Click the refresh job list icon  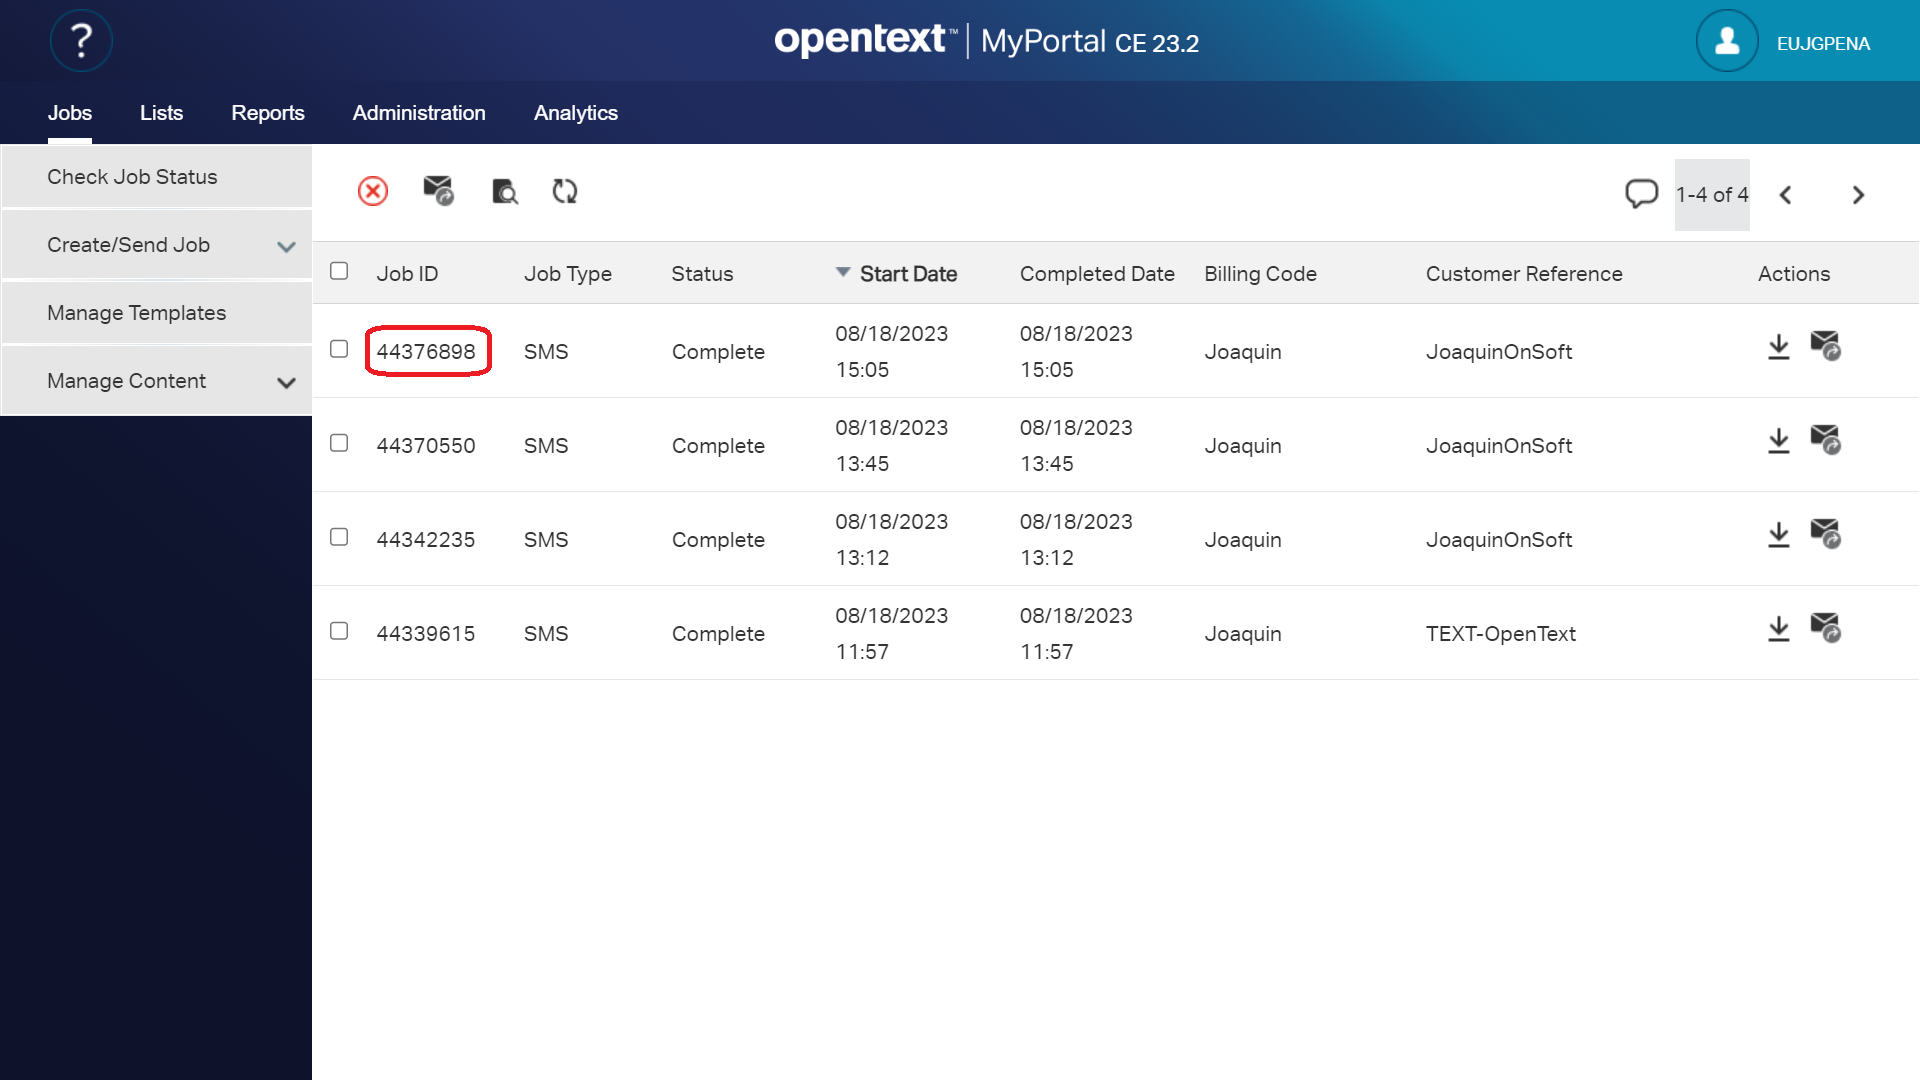[x=565, y=191]
